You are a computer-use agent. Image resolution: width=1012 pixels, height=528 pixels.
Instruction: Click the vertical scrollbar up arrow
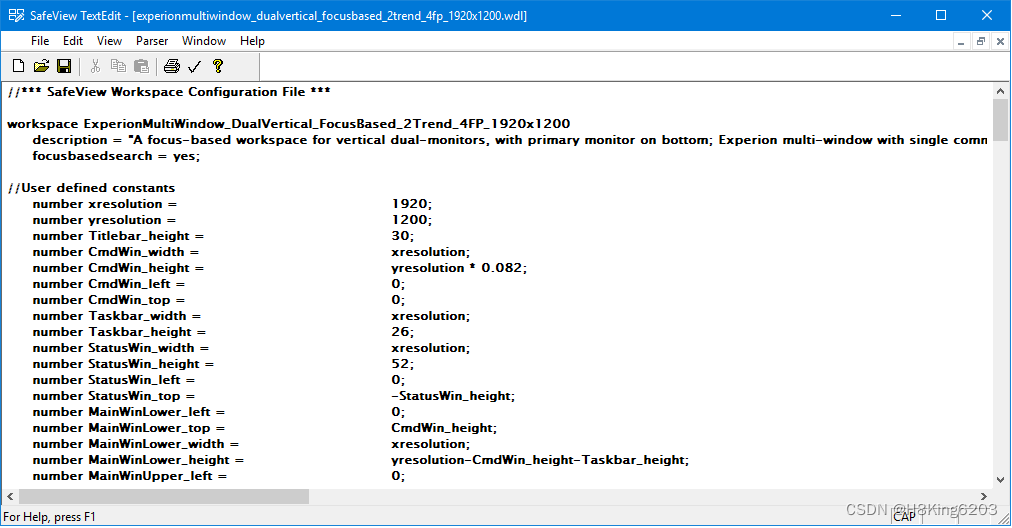point(1000,92)
